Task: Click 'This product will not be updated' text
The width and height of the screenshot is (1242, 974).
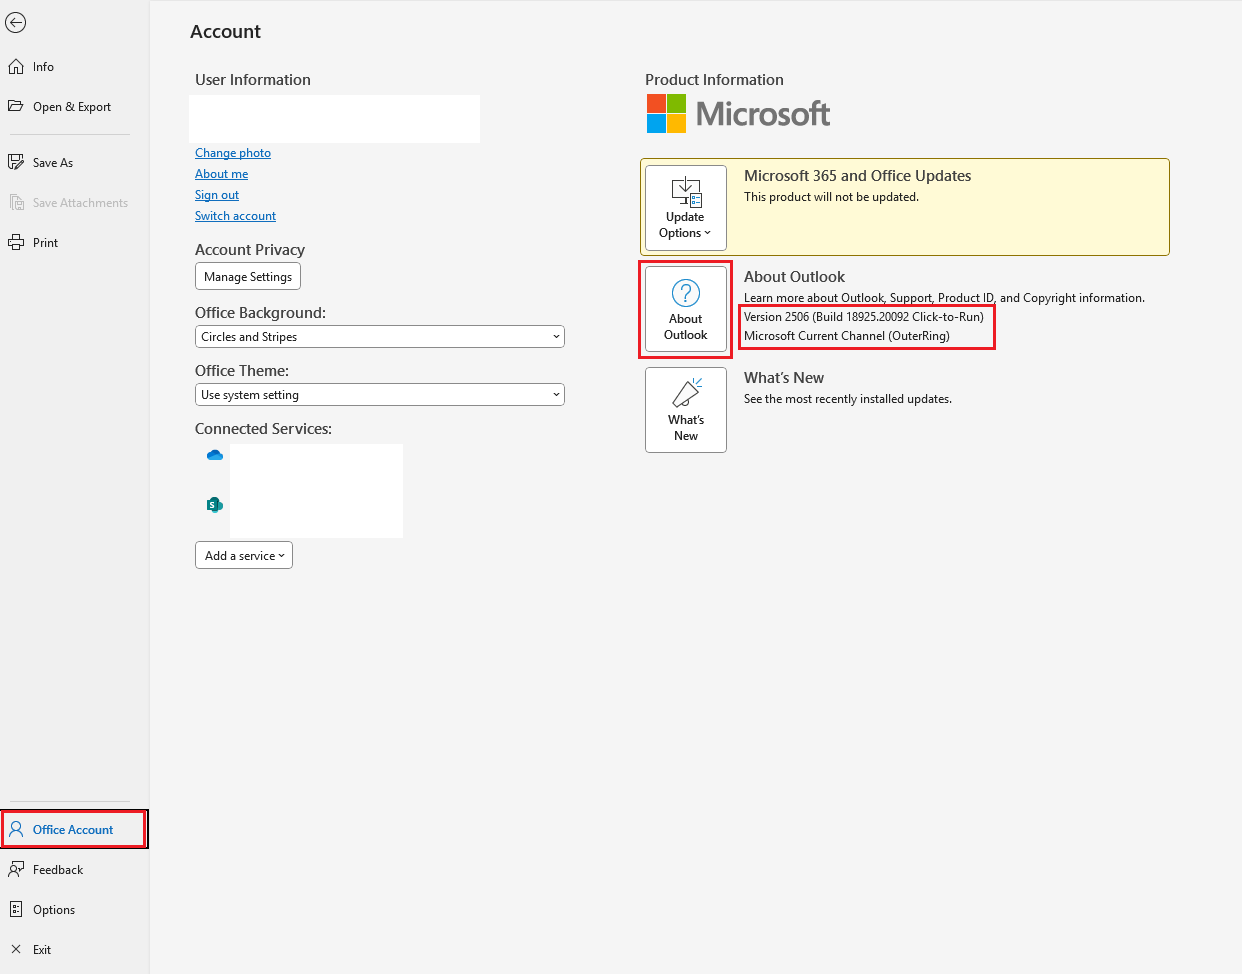Action: [831, 197]
